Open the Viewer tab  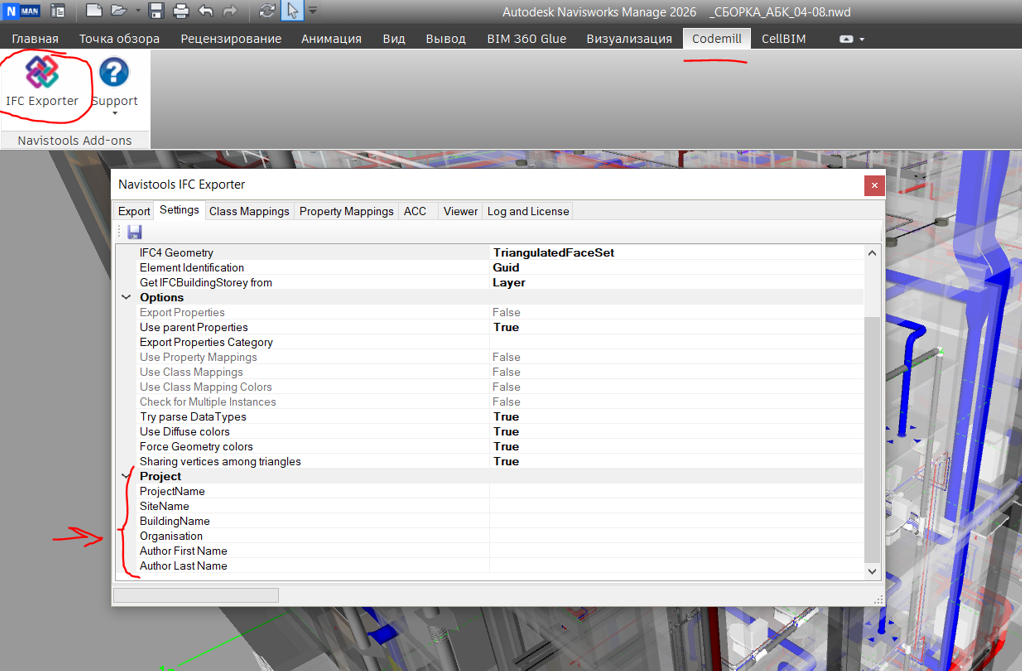tap(460, 211)
